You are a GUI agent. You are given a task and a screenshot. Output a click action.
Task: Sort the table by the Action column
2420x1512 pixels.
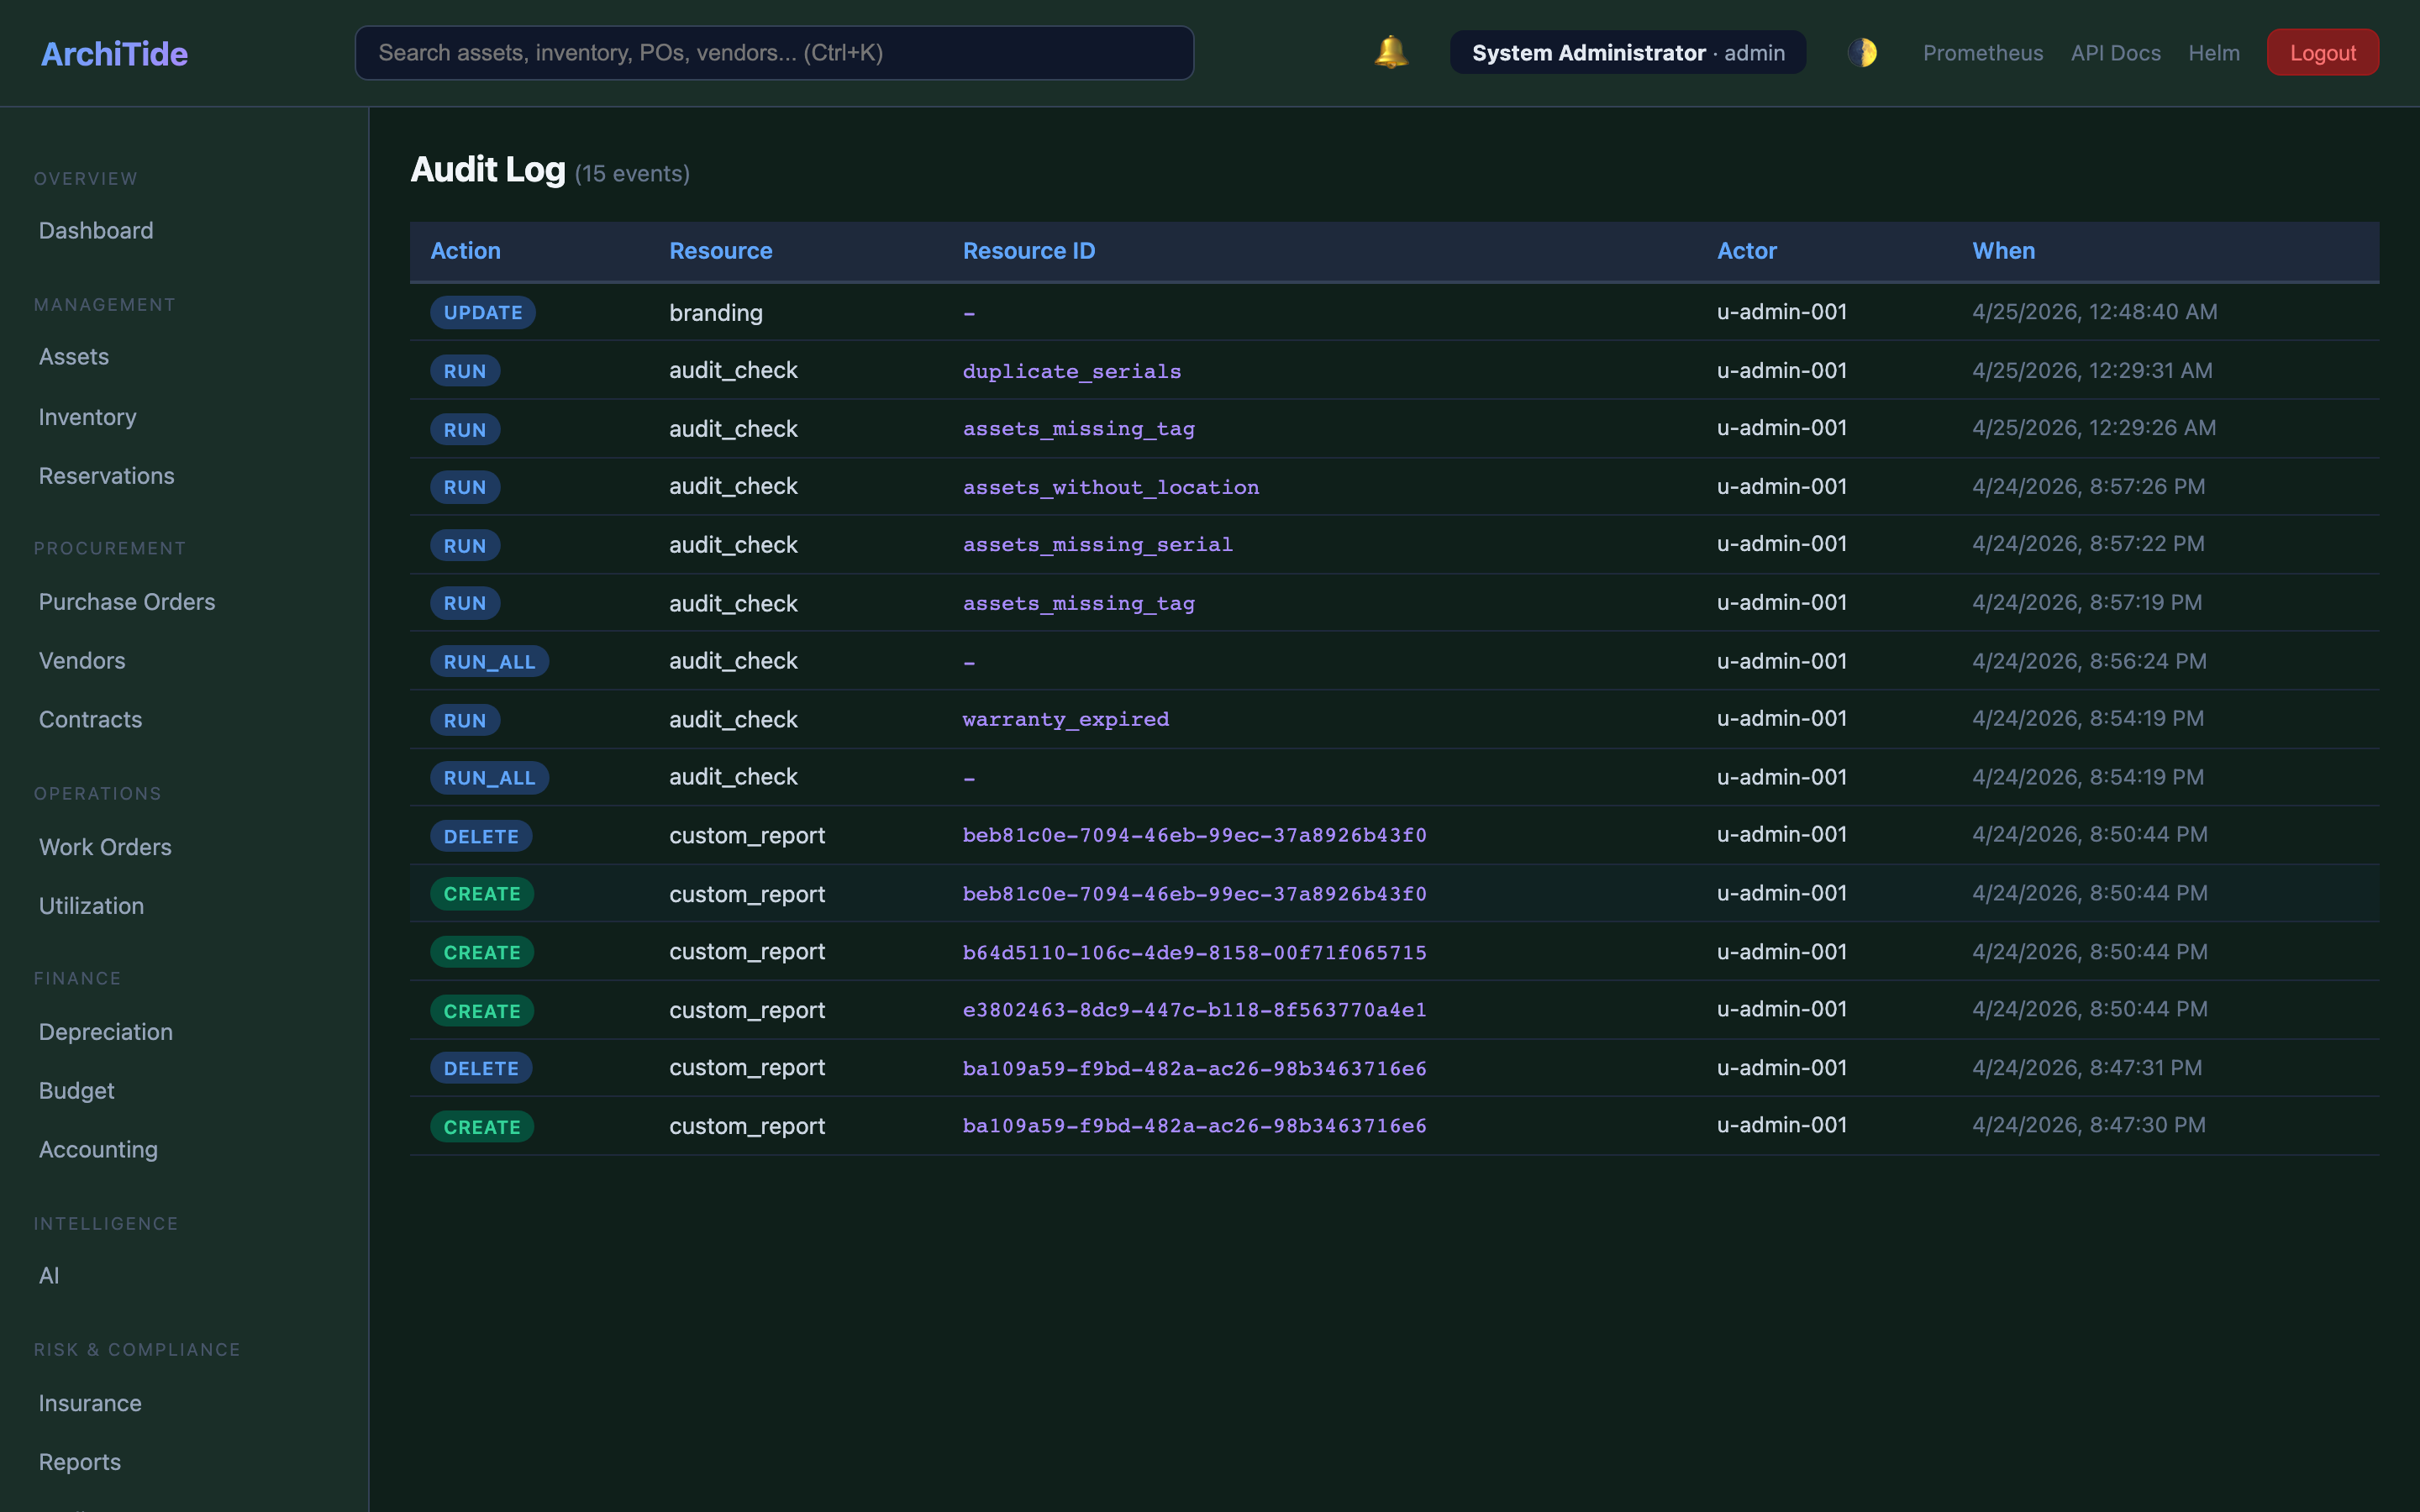pos(466,251)
